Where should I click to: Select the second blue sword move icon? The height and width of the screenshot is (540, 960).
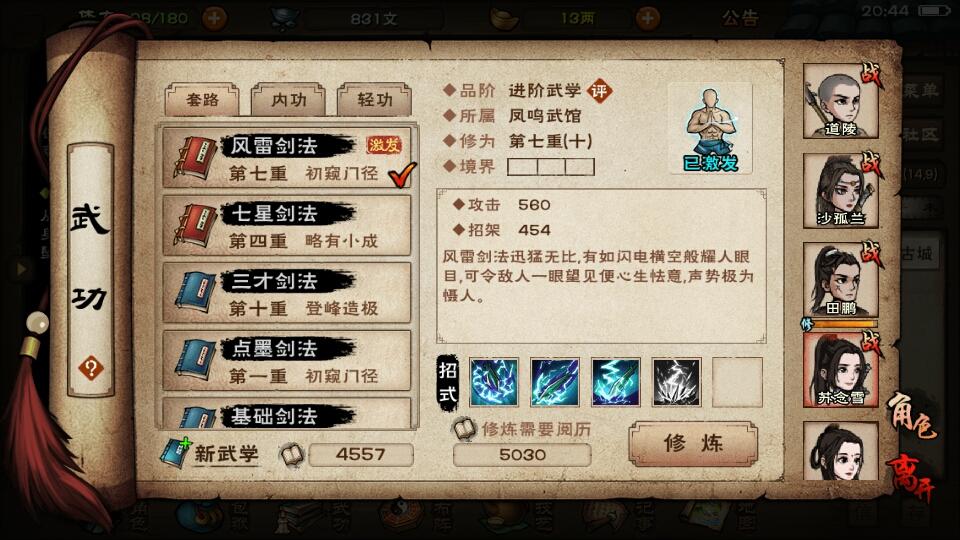[555, 382]
